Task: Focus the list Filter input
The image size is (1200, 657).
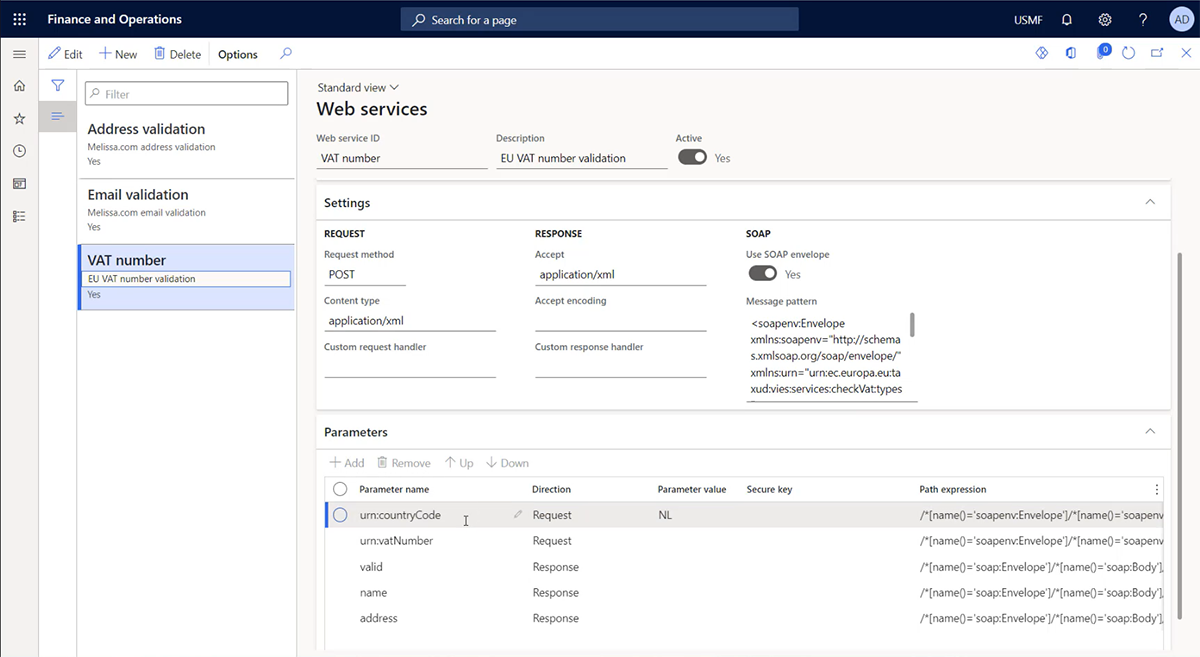Action: (187, 93)
